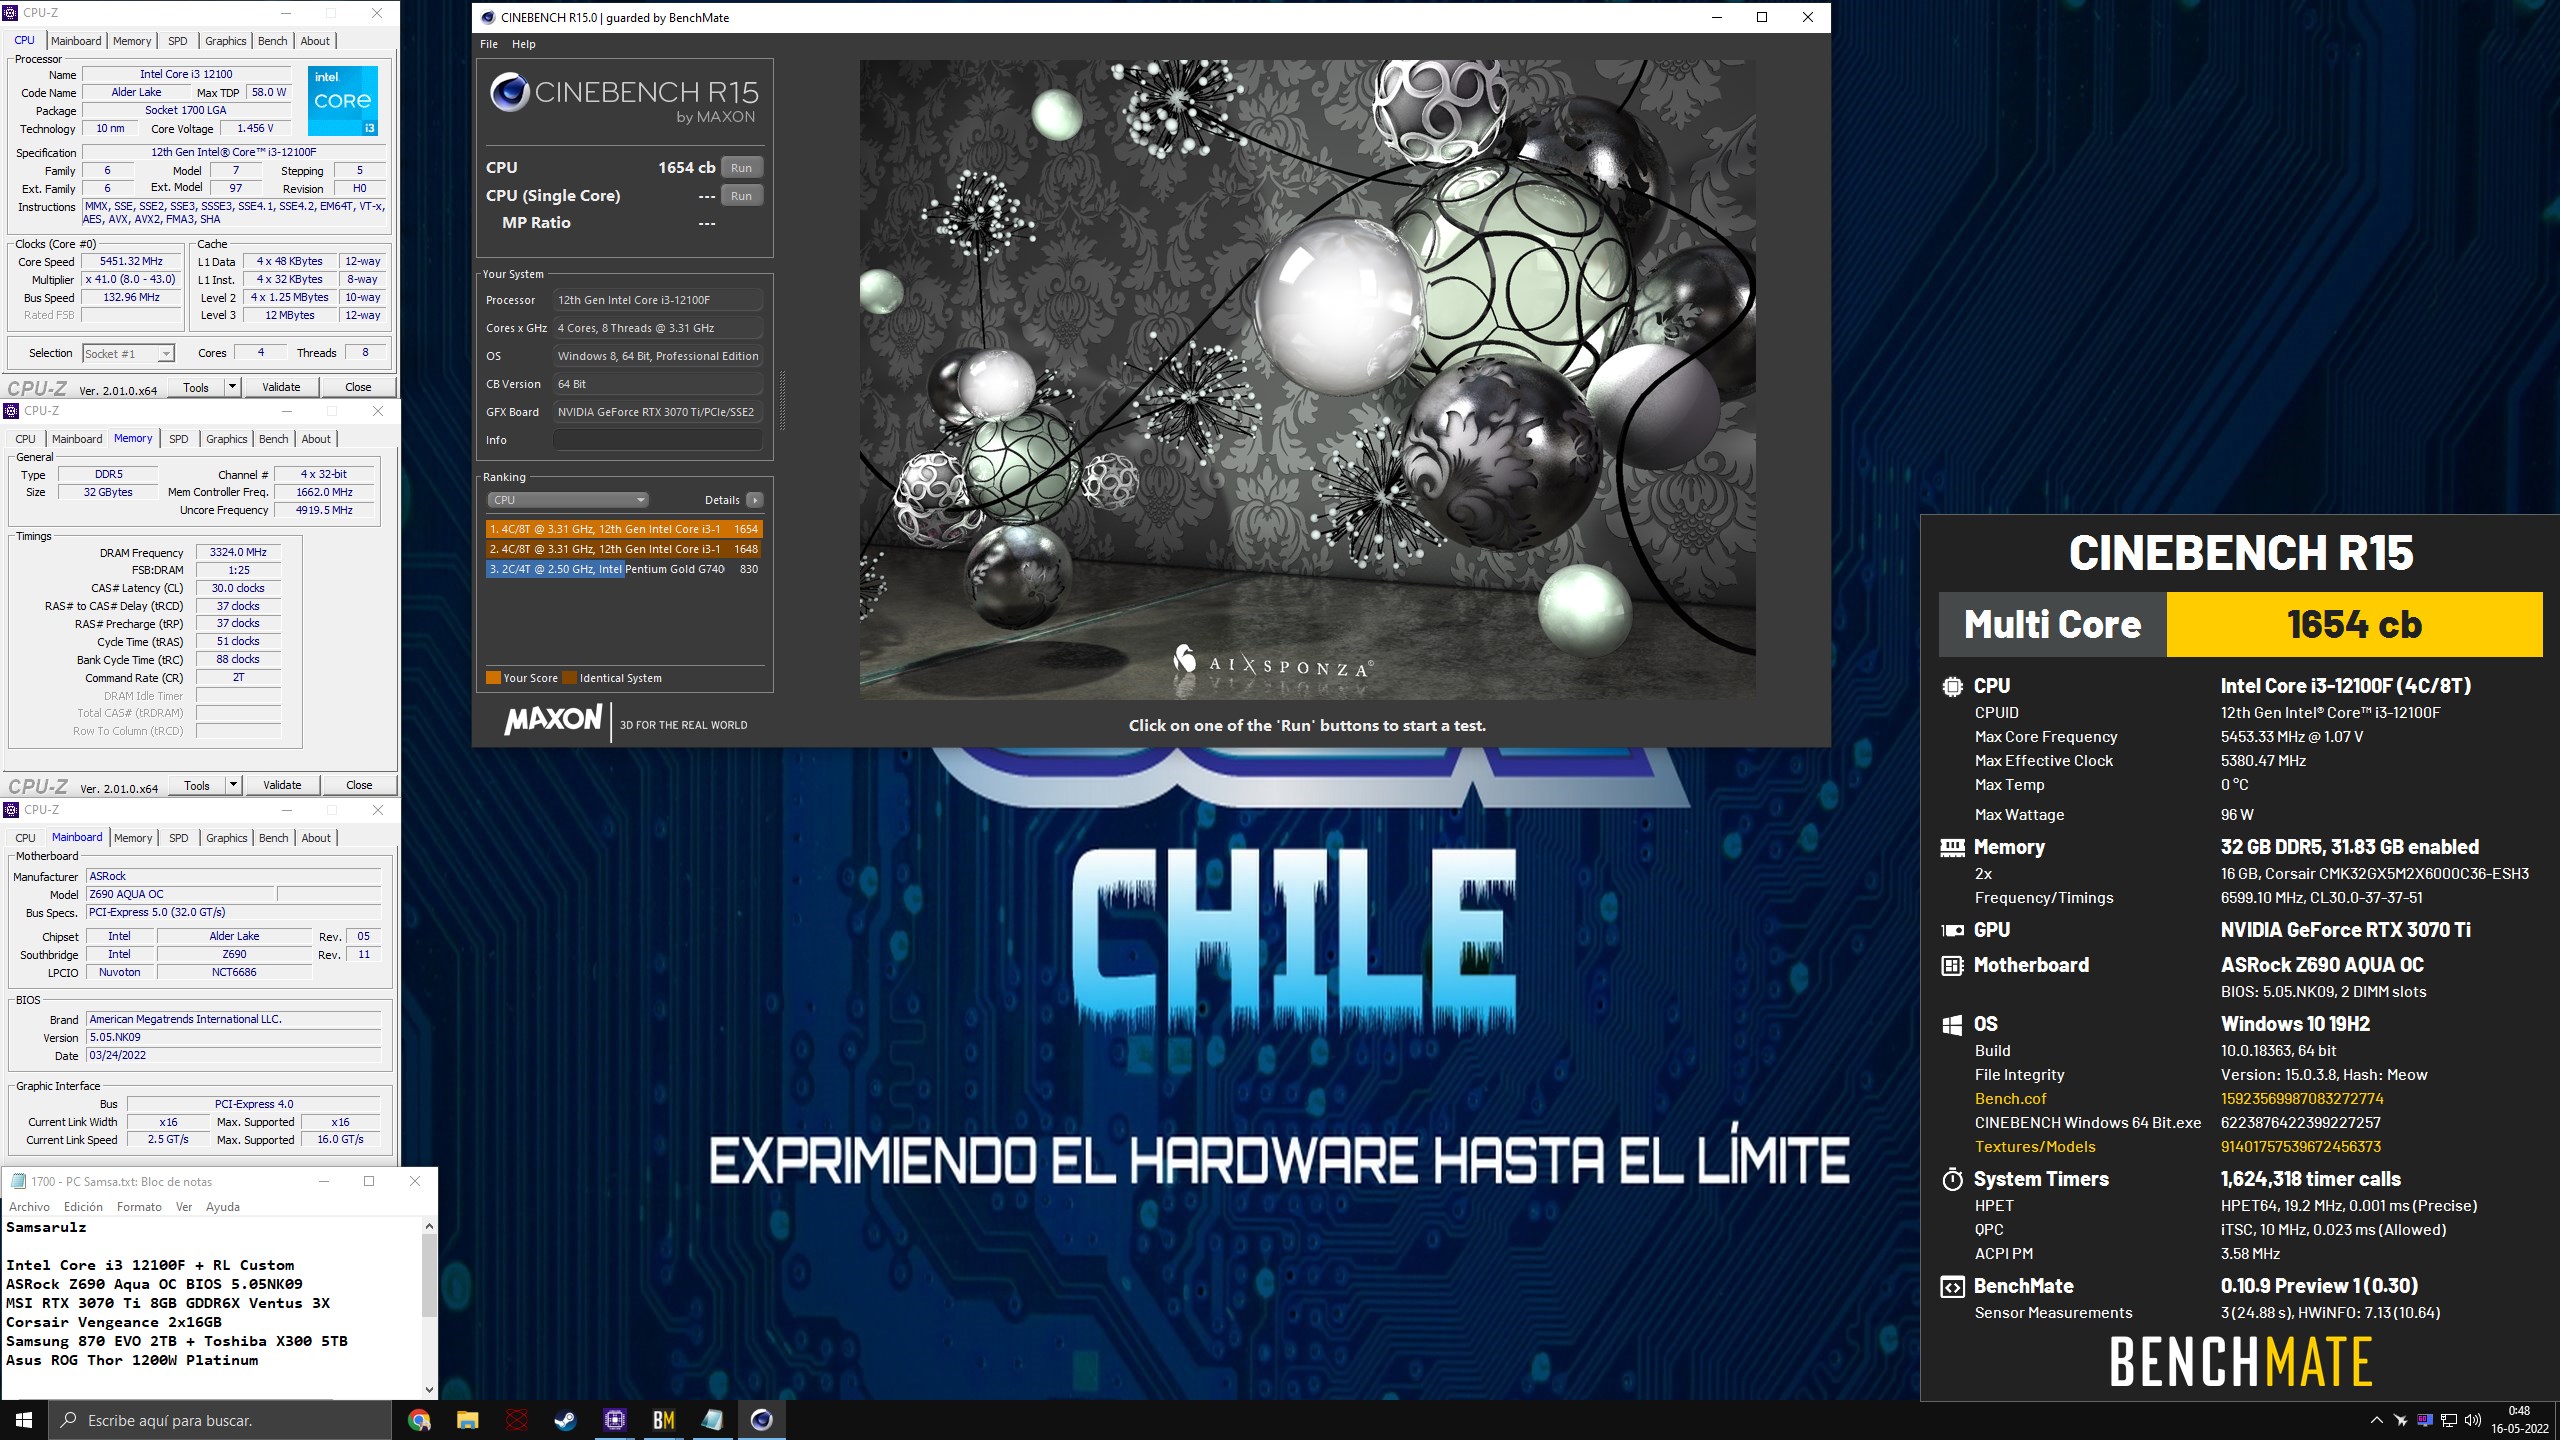
Task: Click the Motherboard icon in BenchMate panel
Action: [x=1952, y=965]
